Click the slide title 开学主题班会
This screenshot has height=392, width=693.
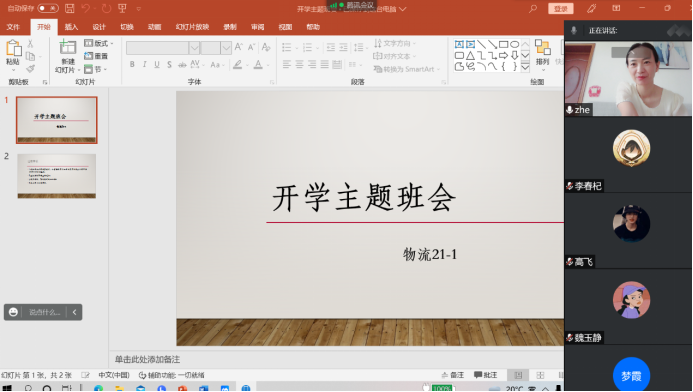click(x=364, y=198)
